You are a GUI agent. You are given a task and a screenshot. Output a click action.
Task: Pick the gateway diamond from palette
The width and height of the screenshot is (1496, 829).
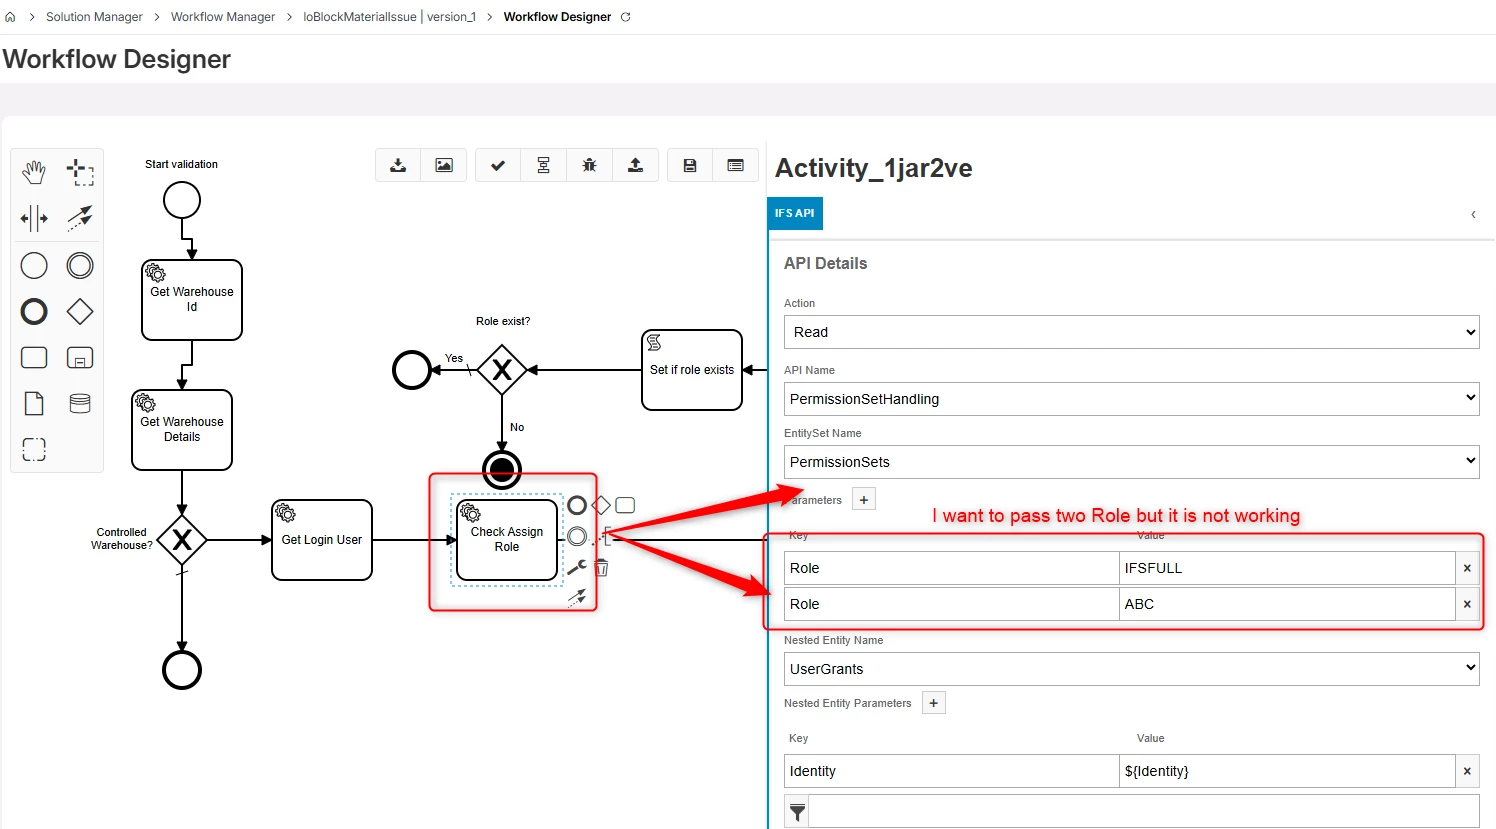pos(80,311)
